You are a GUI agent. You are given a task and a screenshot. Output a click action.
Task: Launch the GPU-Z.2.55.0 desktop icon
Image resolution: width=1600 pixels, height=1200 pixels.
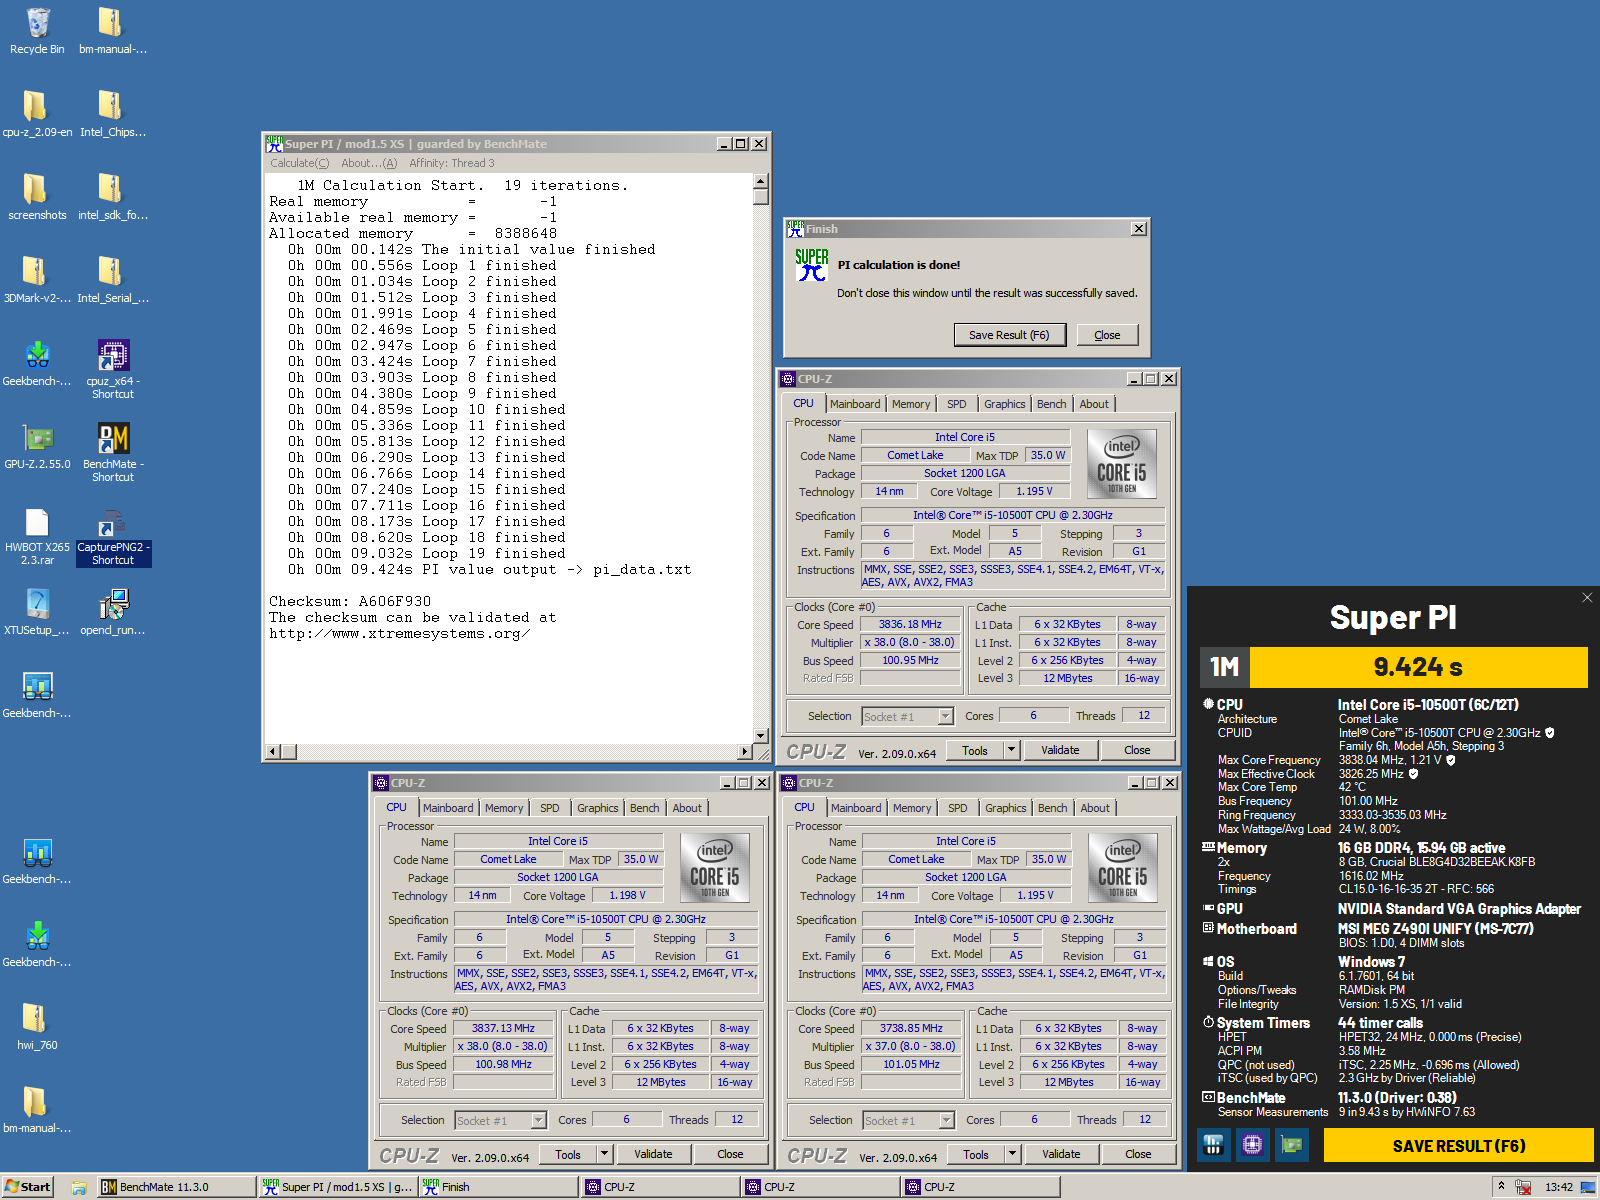[37, 438]
